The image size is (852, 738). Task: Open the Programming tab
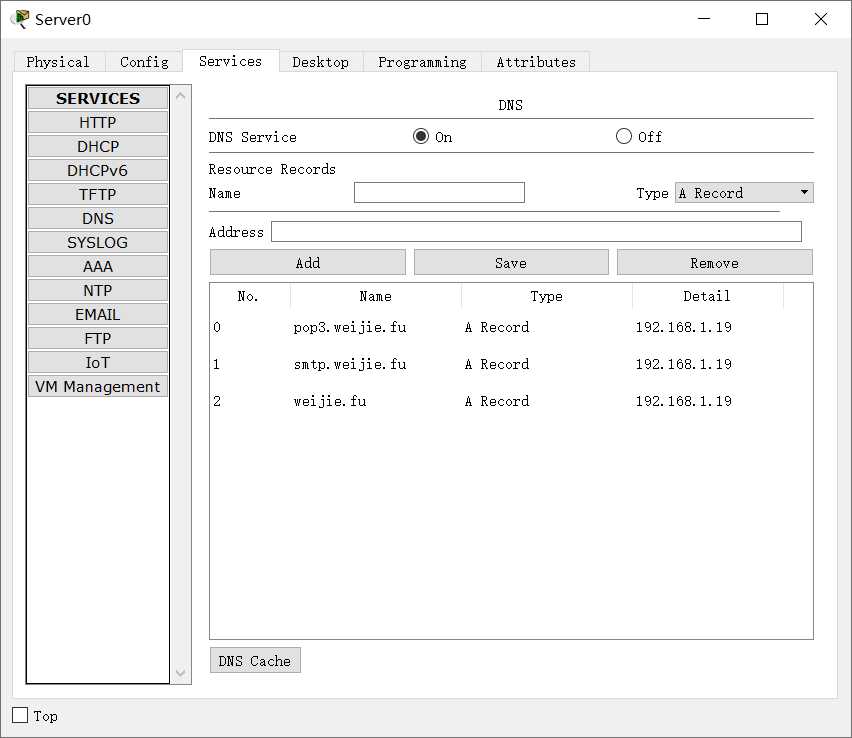click(422, 62)
